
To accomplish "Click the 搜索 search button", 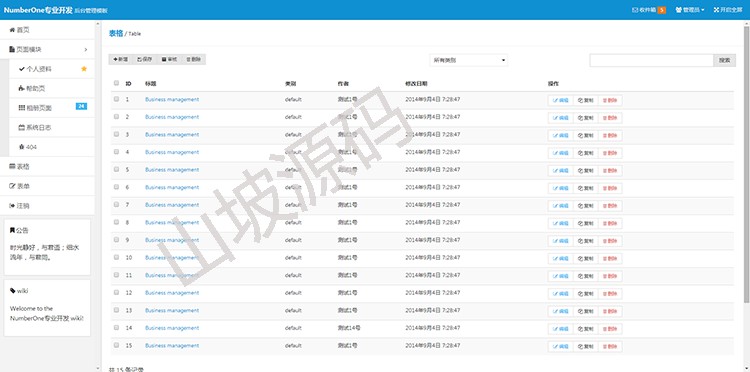I will pyautogui.click(x=725, y=60).
